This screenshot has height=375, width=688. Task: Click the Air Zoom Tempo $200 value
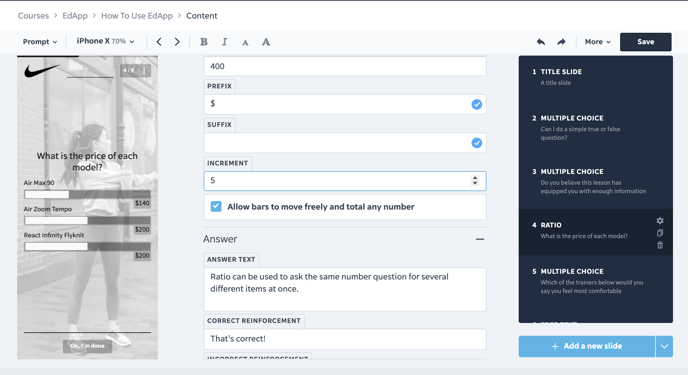pyautogui.click(x=142, y=229)
